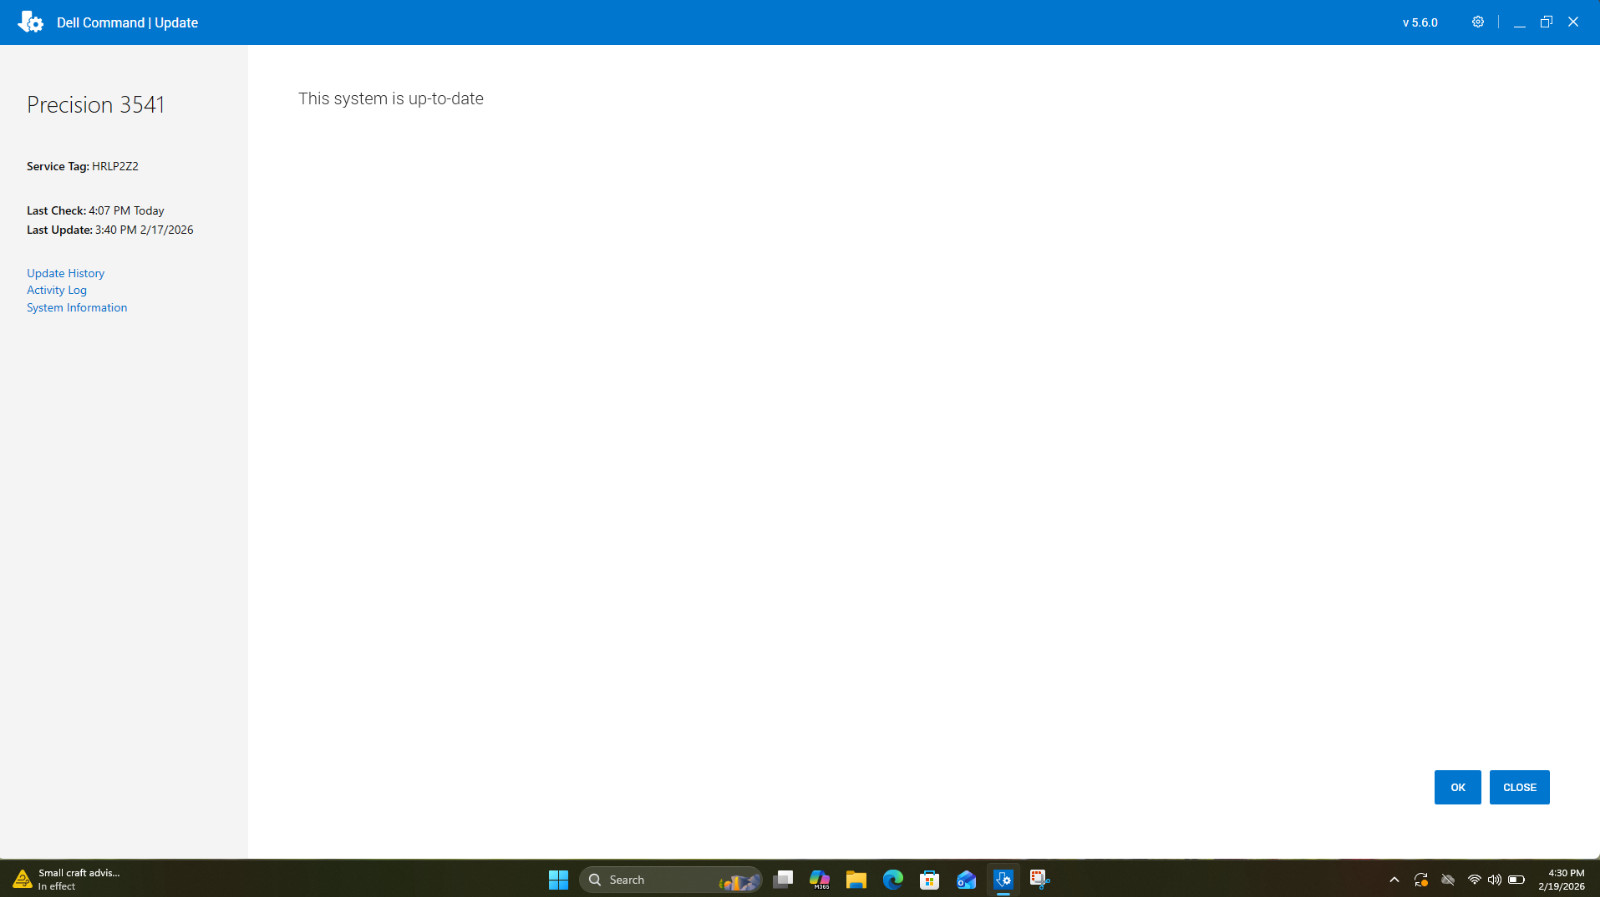Click the taskbar Search box

pyautogui.click(x=670, y=880)
